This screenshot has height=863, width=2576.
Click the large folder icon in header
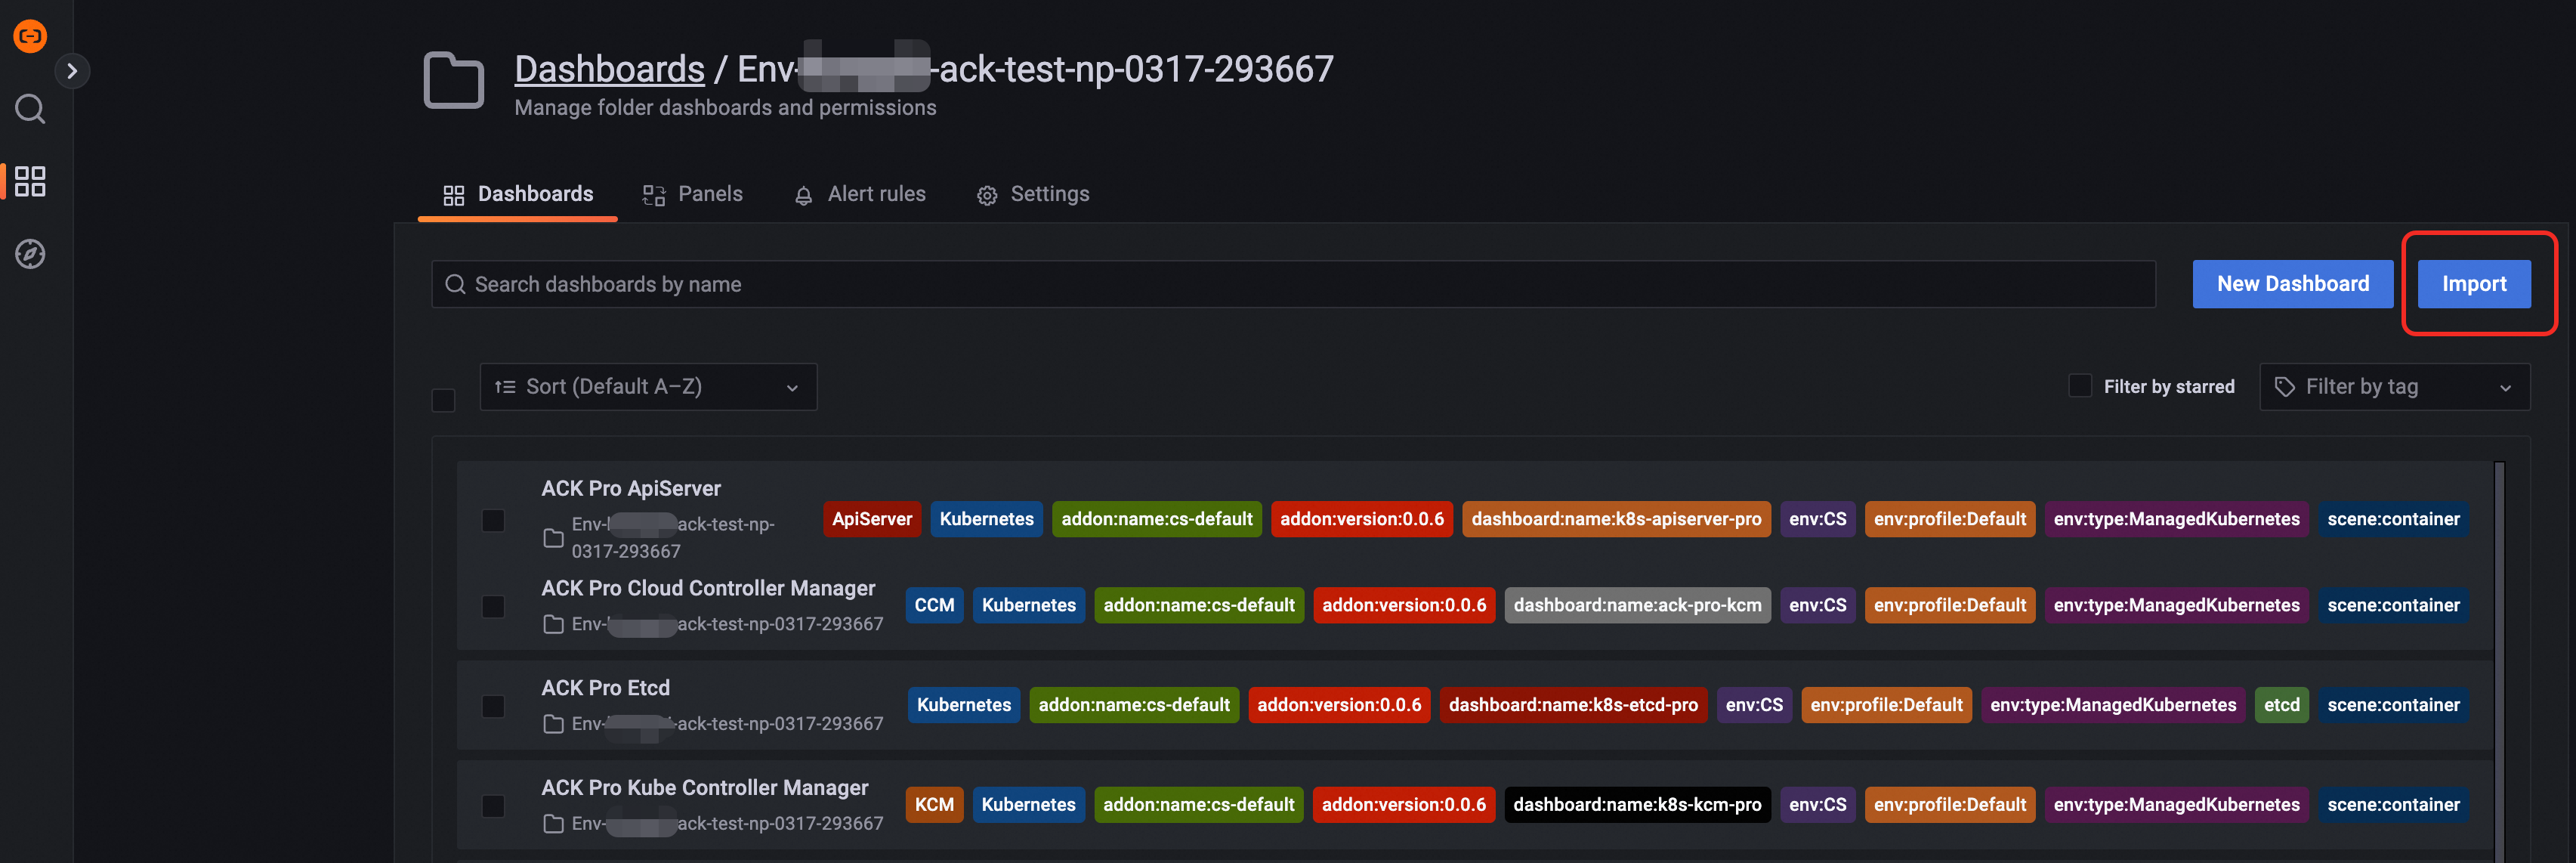click(x=453, y=80)
